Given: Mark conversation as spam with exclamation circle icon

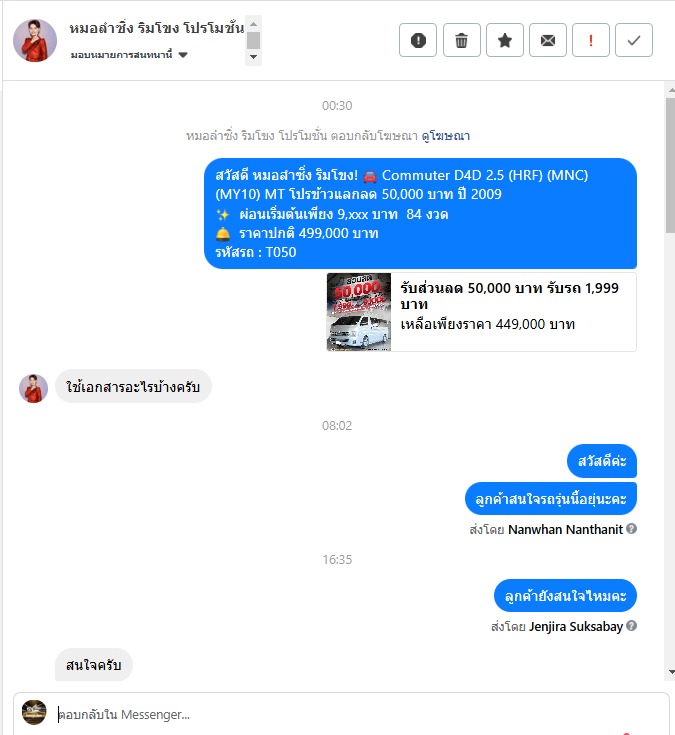Looking at the screenshot, I should tap(418, 40).
